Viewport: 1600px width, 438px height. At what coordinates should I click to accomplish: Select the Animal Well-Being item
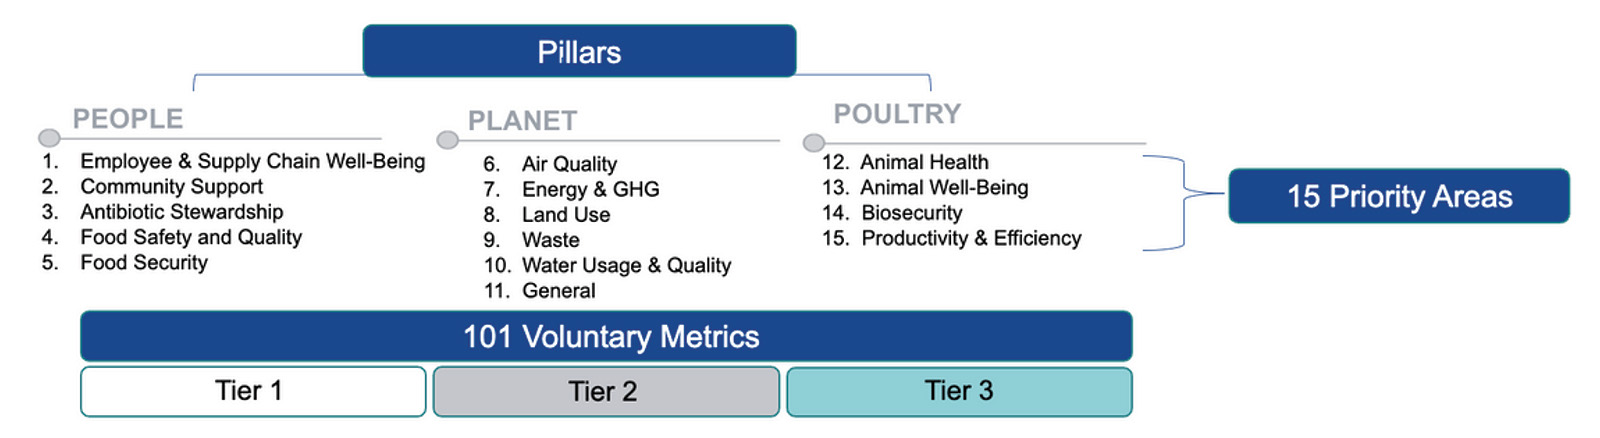click(944, 187)
